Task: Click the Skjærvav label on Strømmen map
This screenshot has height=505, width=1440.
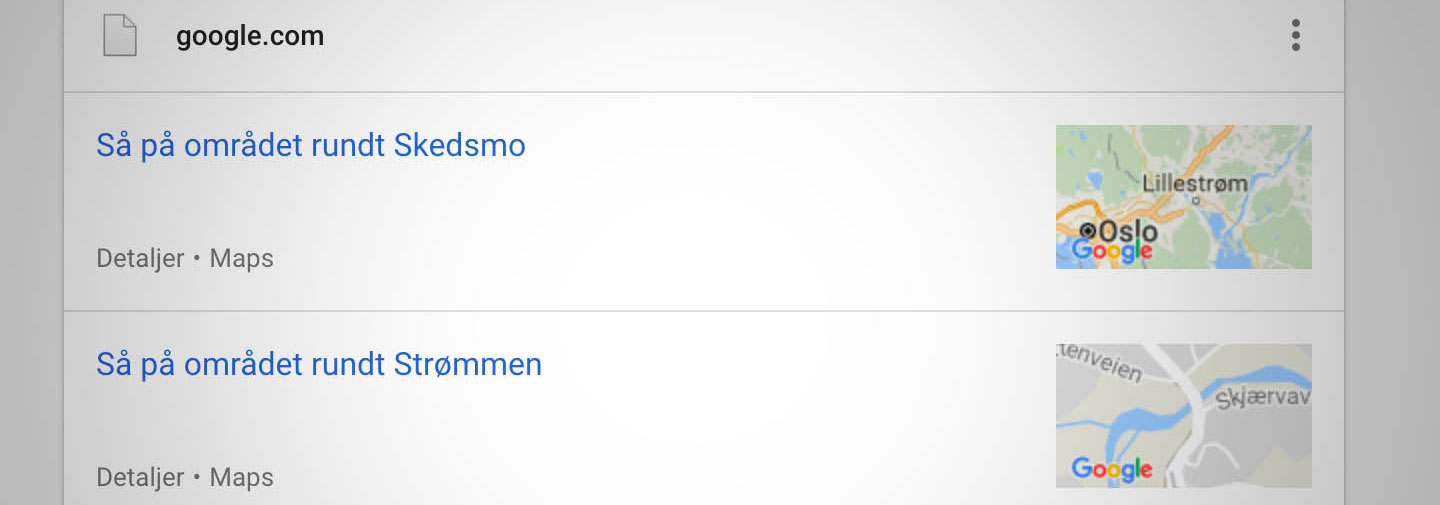Action: 1262,400
